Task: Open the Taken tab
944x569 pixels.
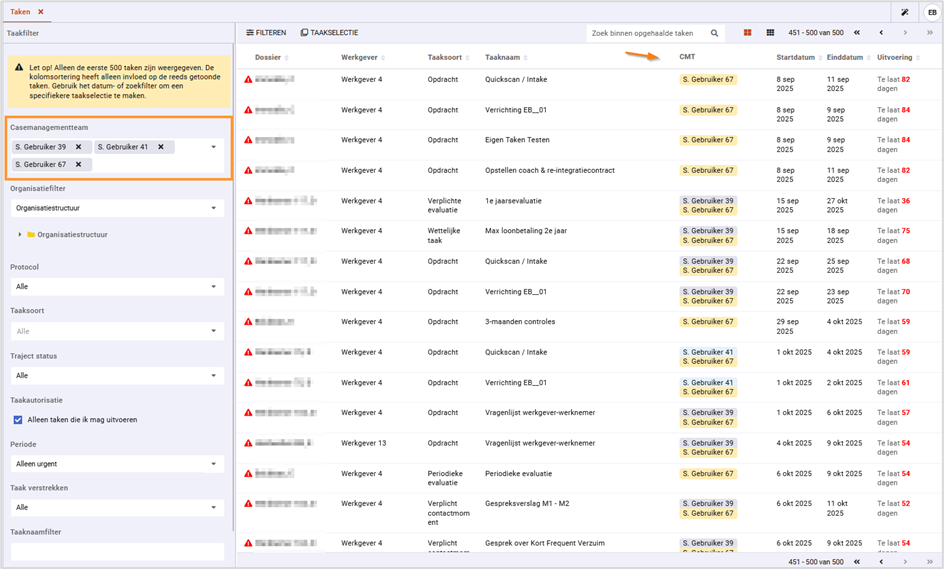Action: (x=20, y=11)
